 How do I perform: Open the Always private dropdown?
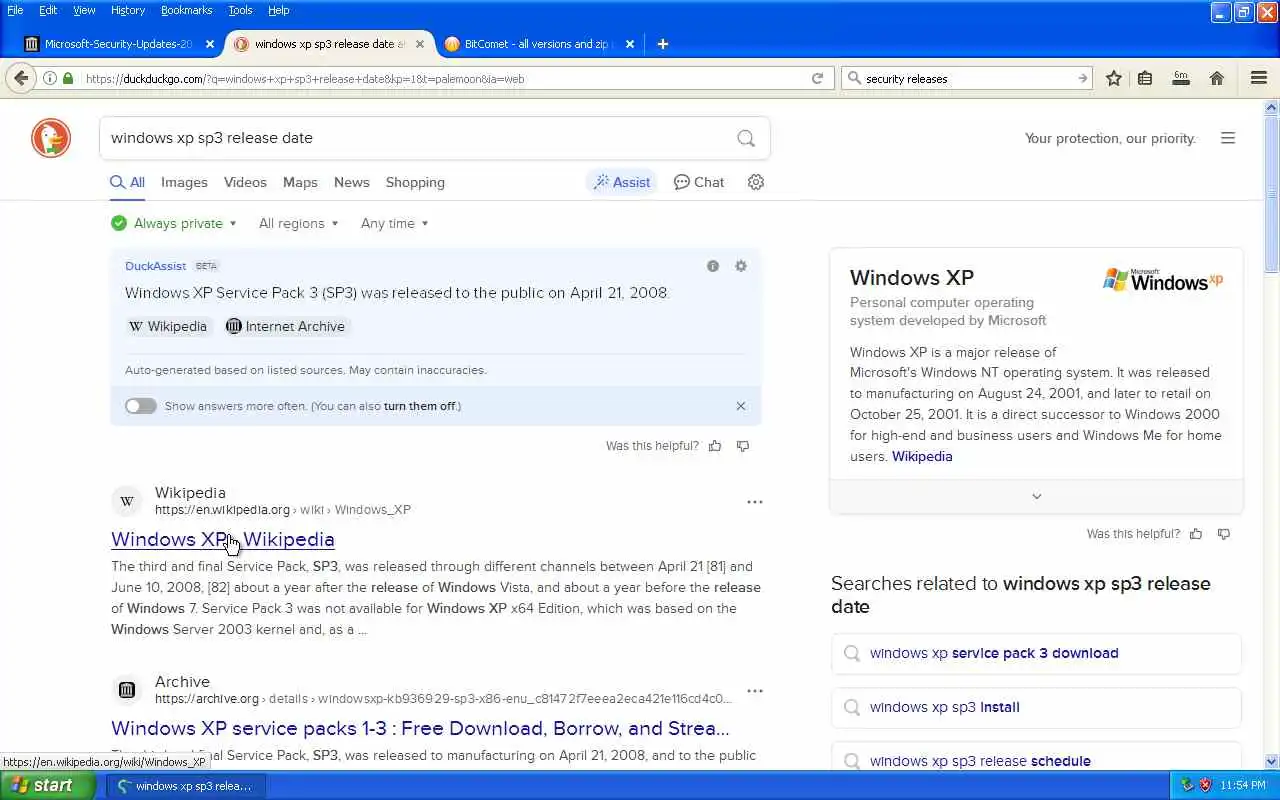[175, 223]
